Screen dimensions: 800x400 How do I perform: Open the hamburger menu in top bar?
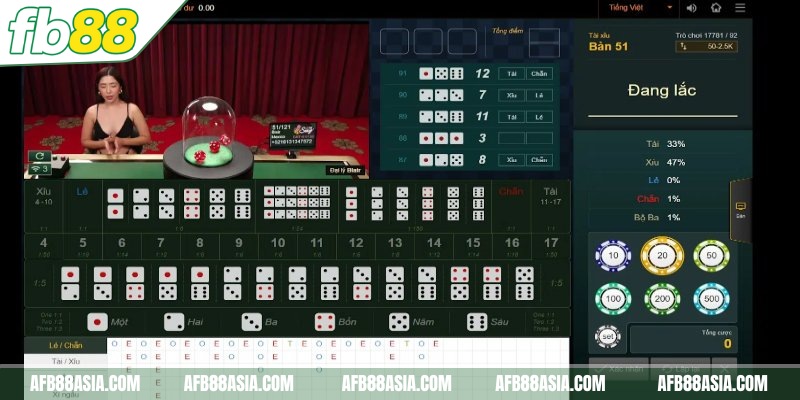pyautogui.click(x=740, y=8)
